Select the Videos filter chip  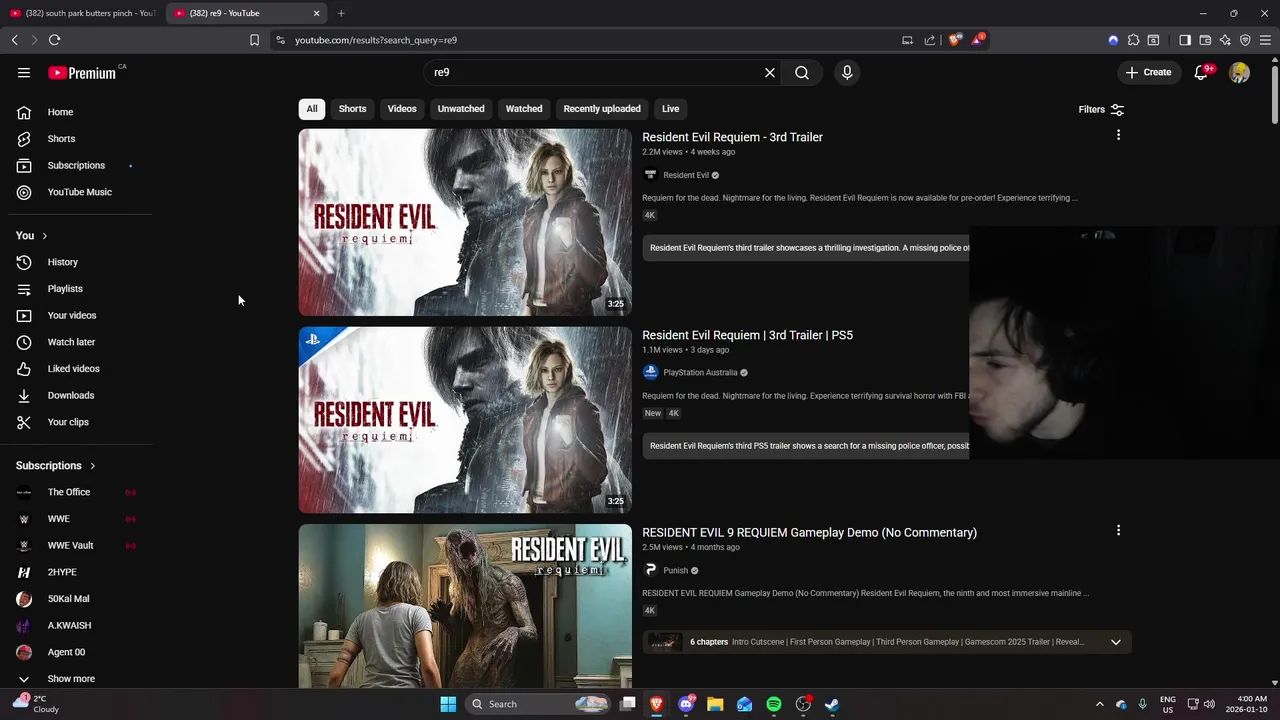(402, 109)
